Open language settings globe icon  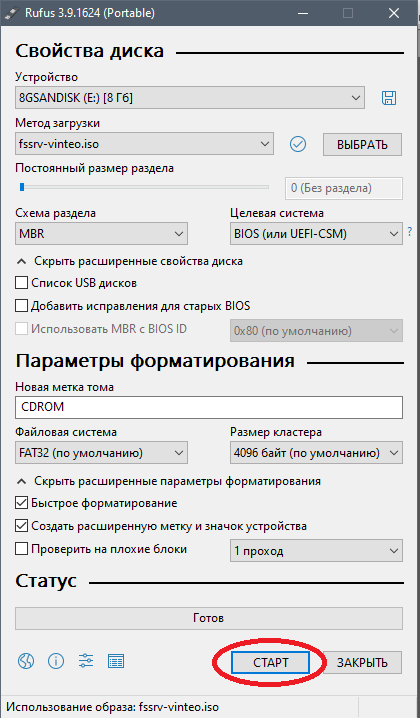(26, 661)
